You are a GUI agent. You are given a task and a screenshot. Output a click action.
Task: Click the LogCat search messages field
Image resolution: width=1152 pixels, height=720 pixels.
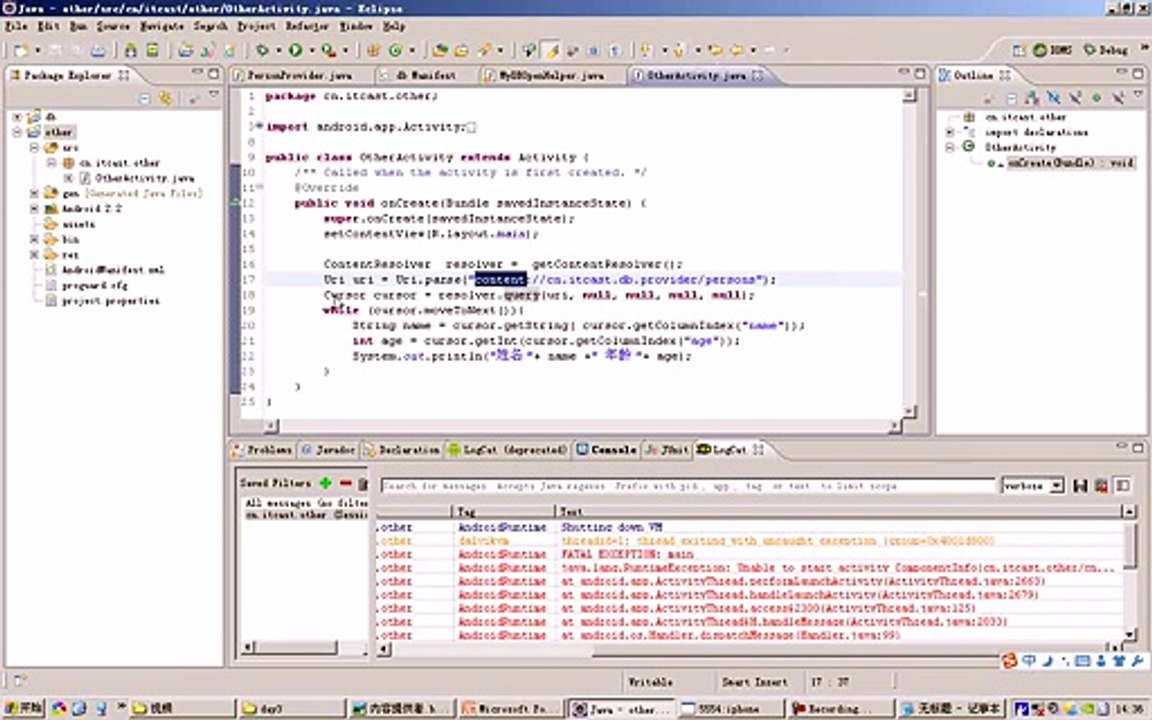[688, 486]
